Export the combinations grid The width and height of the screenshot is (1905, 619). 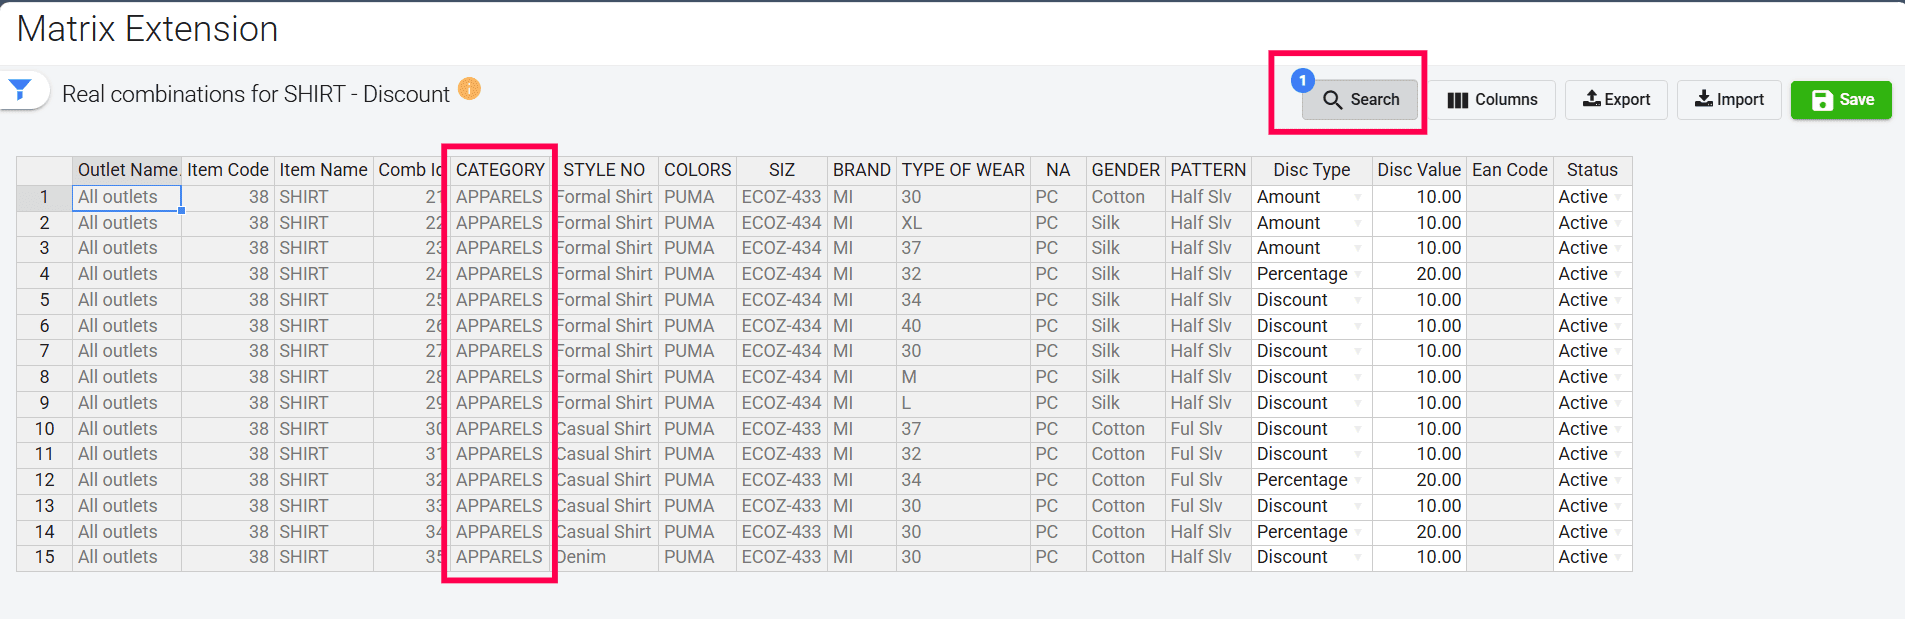(1615, 100)
